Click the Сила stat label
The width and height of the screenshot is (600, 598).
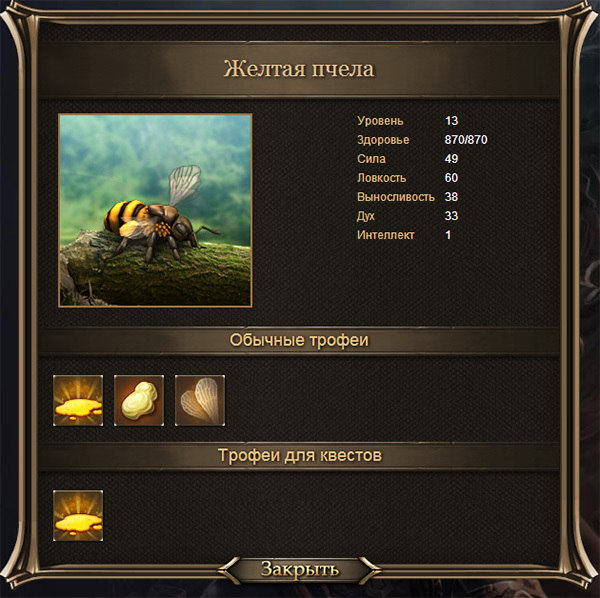click(x=371, y=159)
